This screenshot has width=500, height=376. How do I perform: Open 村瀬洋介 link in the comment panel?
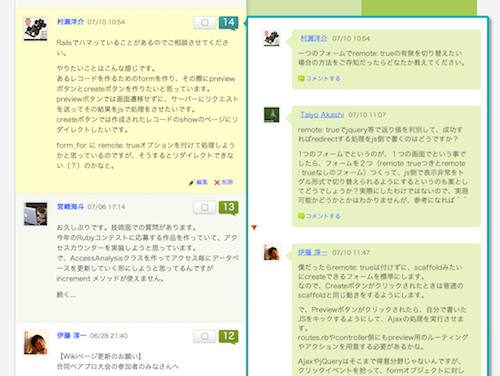tap(314, 38)
